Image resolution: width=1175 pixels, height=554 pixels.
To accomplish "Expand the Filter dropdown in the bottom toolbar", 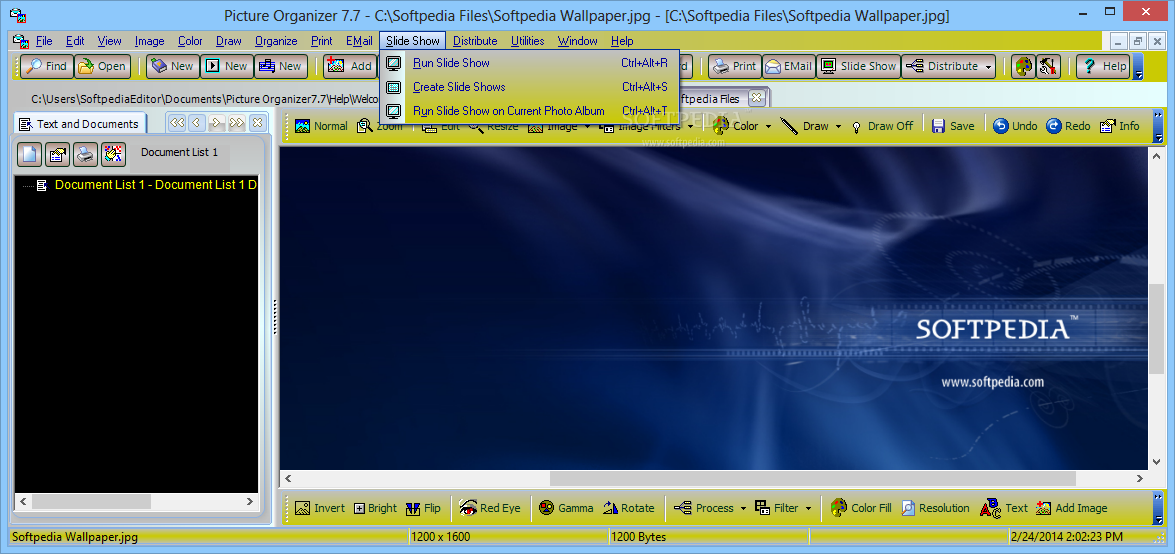I will click(809, 509).
